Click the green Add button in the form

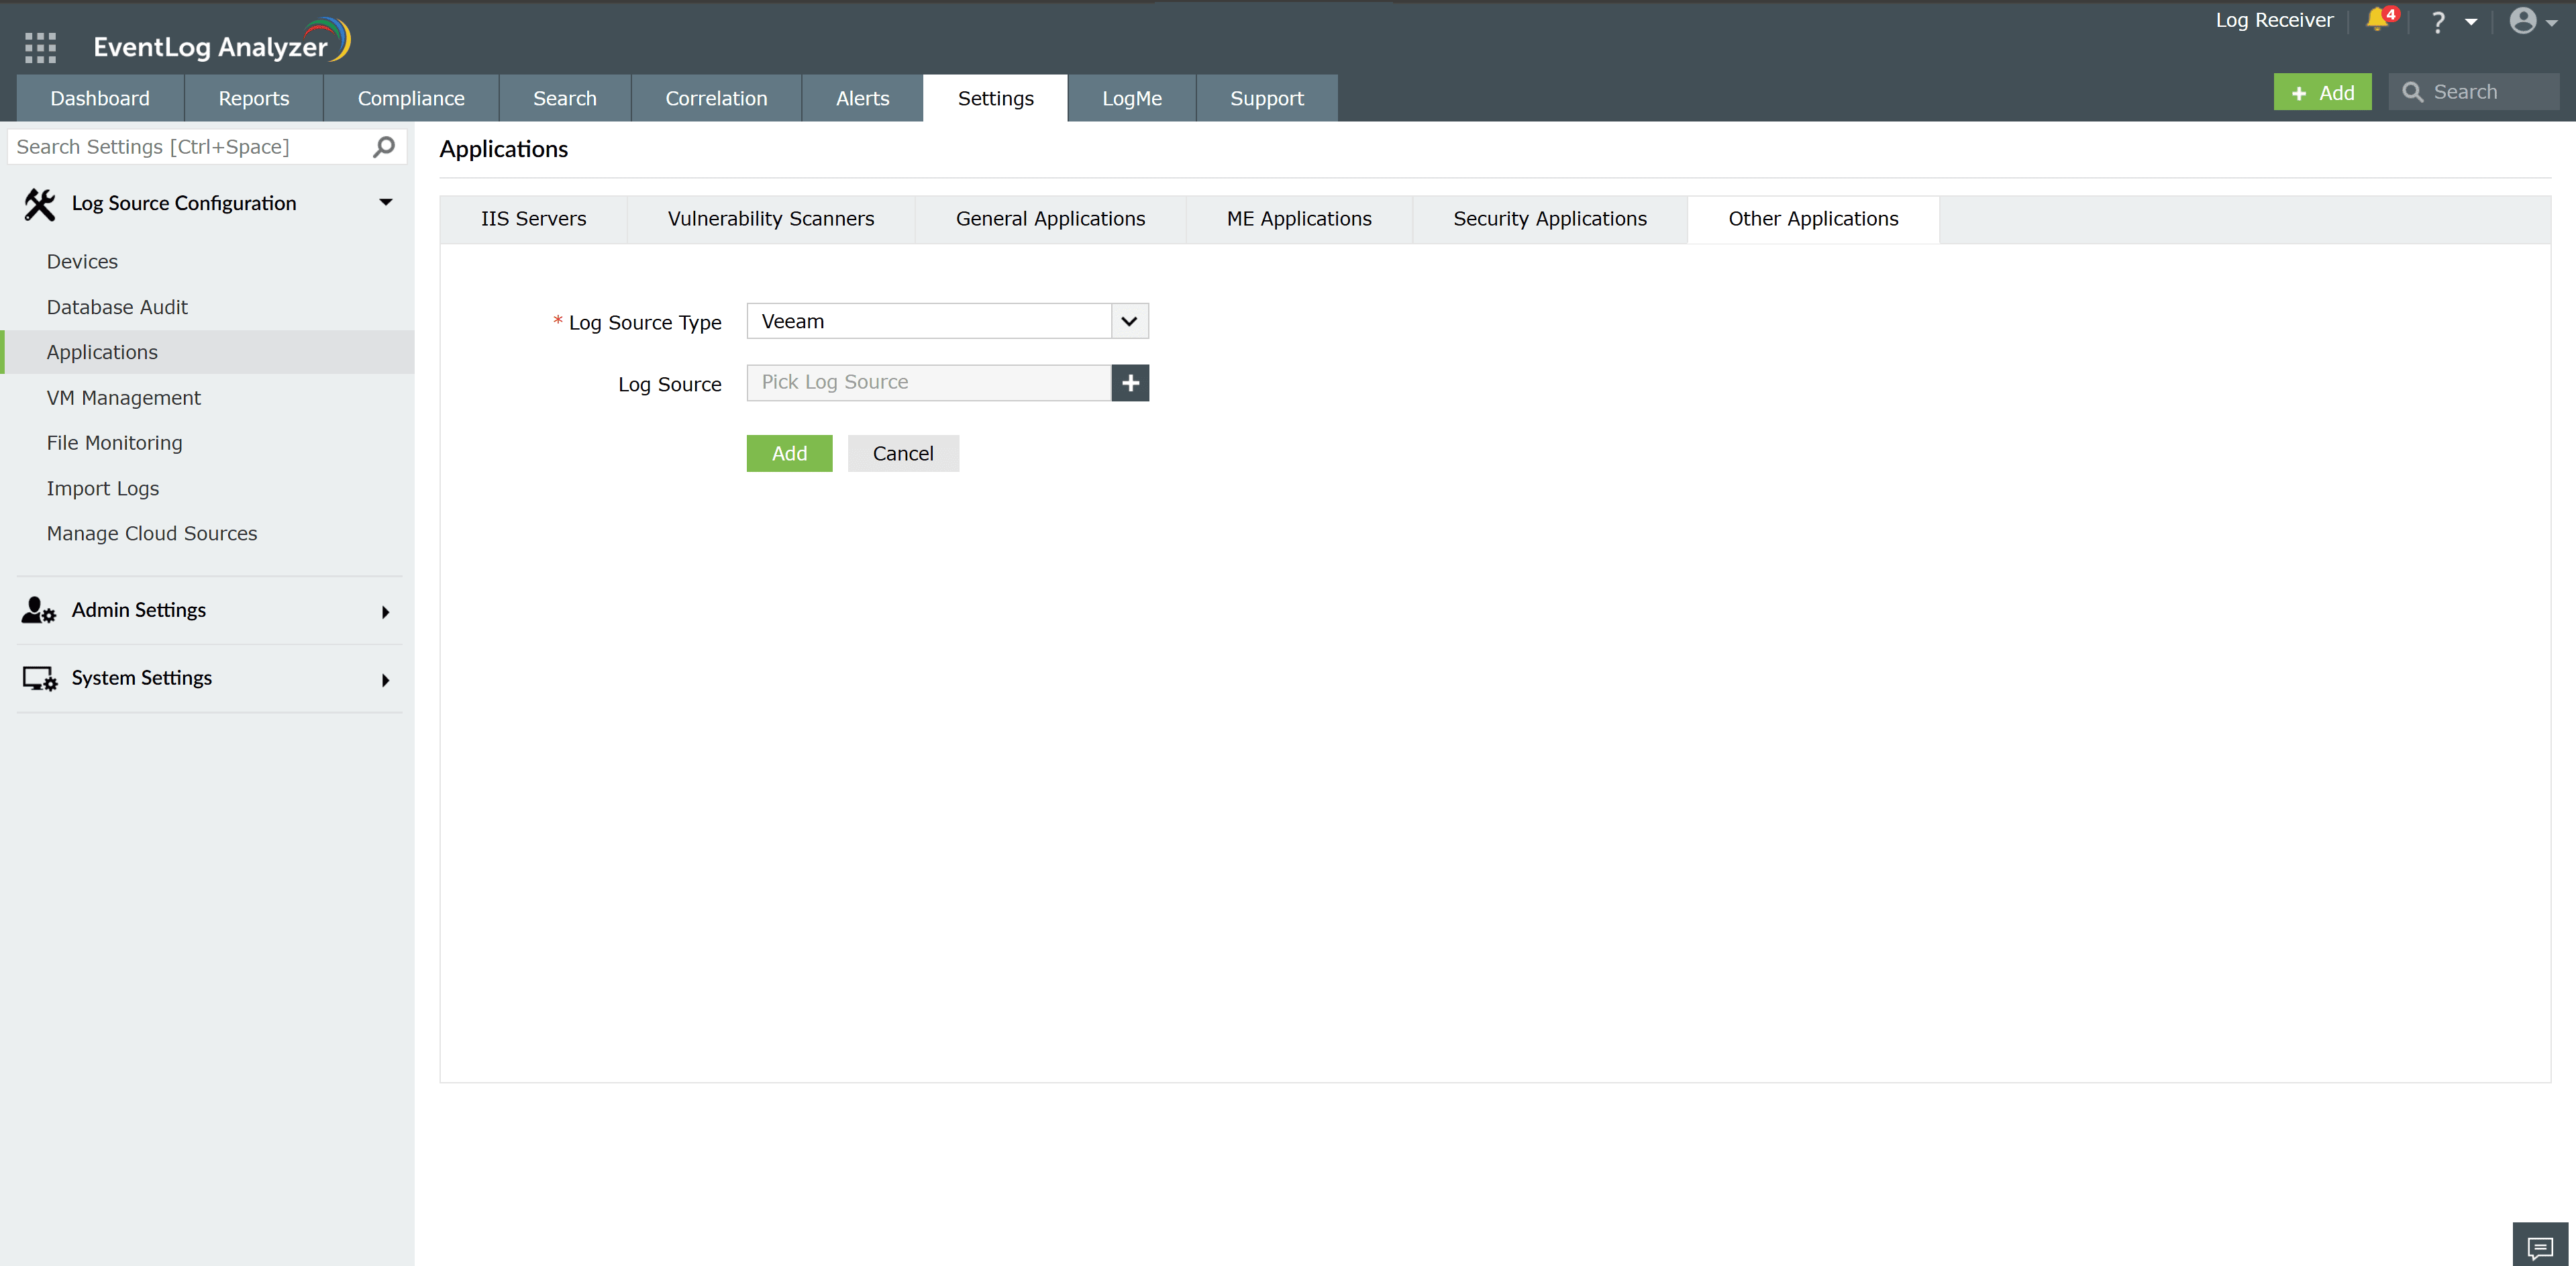tap(789, 453)
